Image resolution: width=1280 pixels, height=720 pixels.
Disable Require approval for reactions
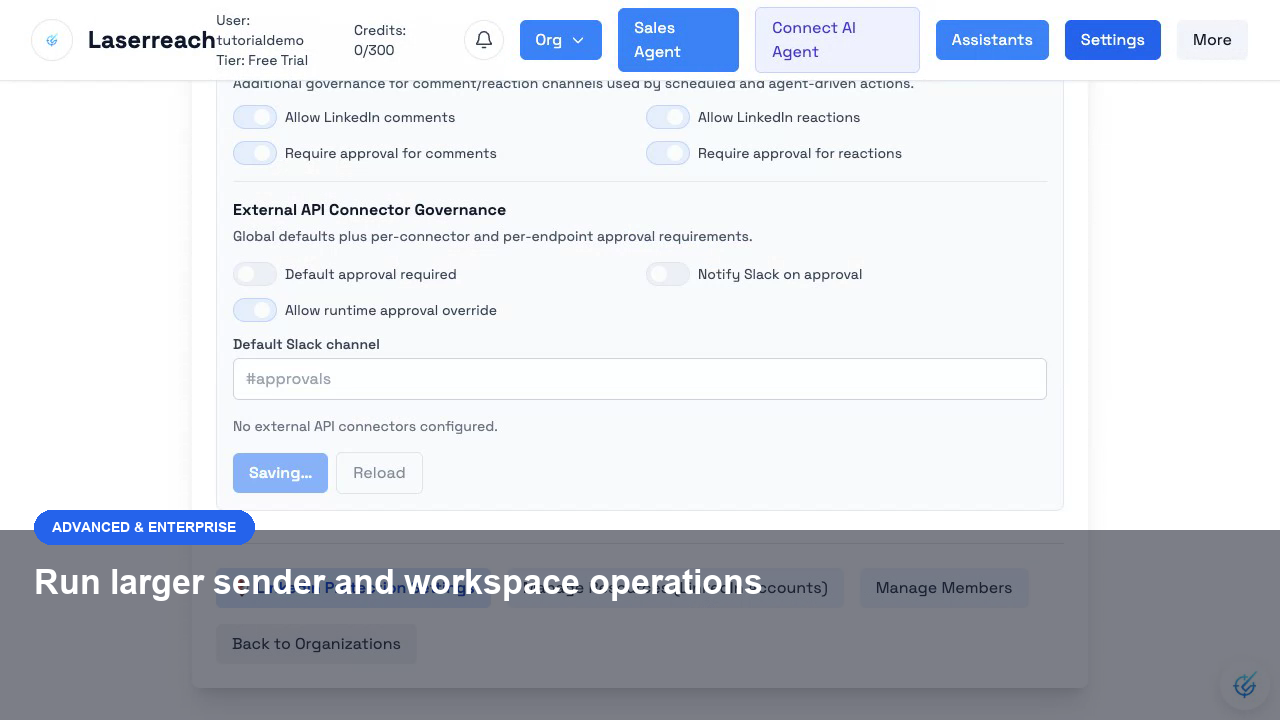668,153
